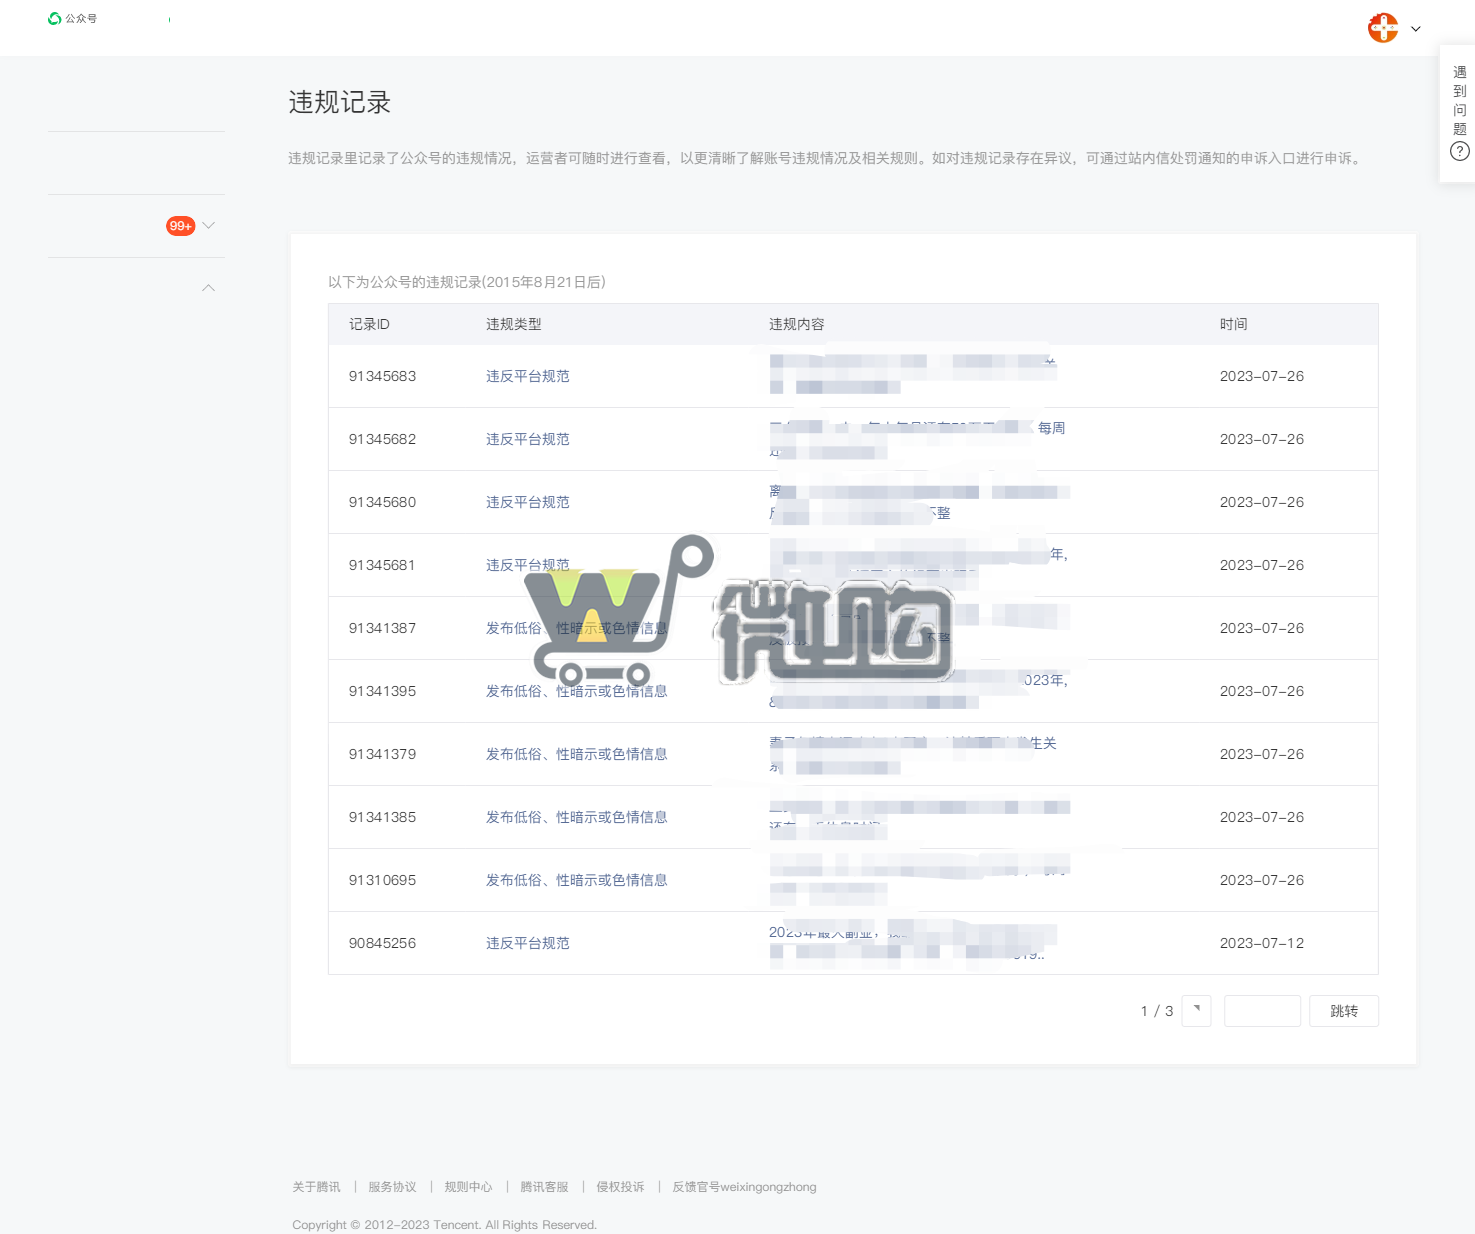
Task: Click the page number input field
Action: click(1262, 1011)
